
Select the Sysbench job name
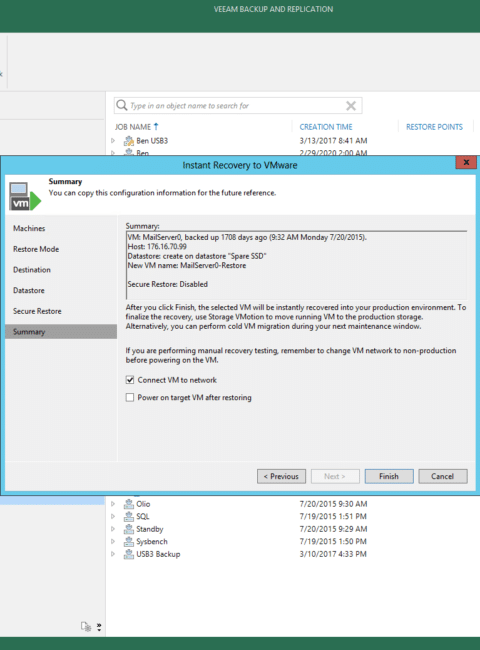[x=152, y=541]
